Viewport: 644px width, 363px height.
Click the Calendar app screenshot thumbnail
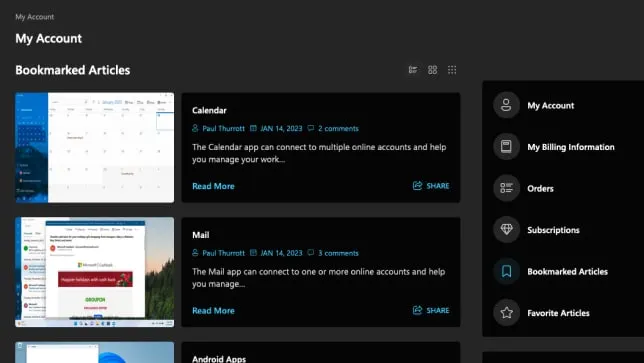tap(94, 147)
